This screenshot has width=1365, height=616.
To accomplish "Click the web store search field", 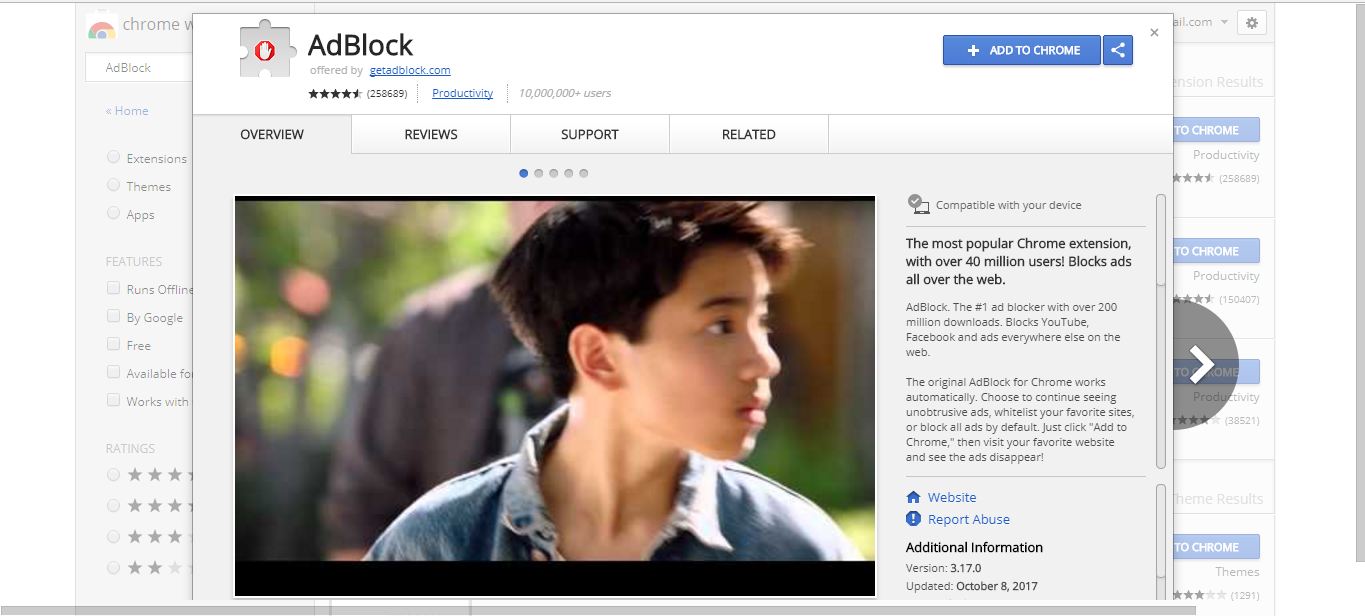I will (140, 68).
